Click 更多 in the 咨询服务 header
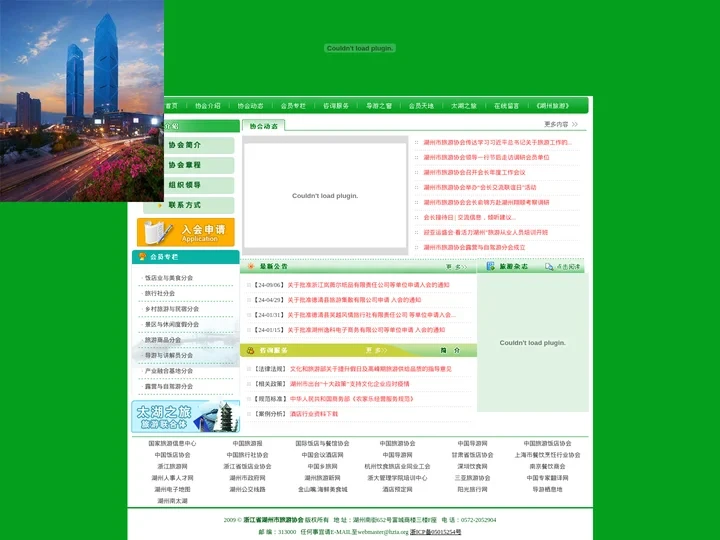The height and width of the screenshot is (540, 720). [377, 350]
